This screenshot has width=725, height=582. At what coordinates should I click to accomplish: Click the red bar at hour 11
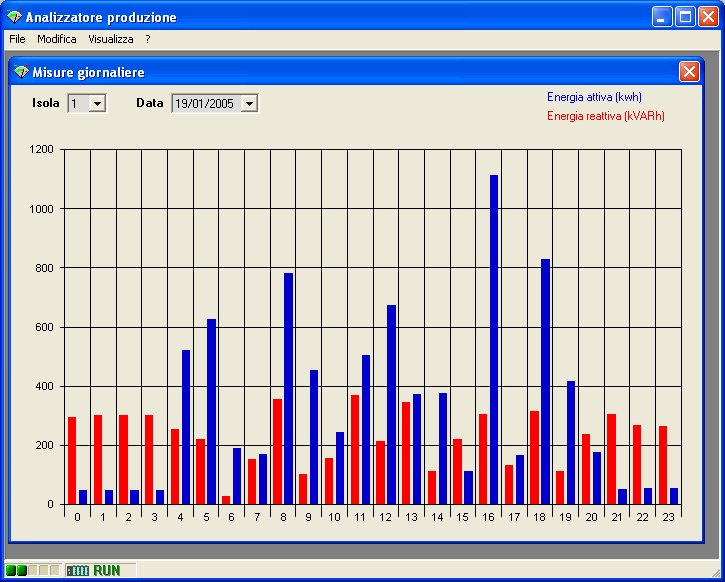tap(355, 449)
